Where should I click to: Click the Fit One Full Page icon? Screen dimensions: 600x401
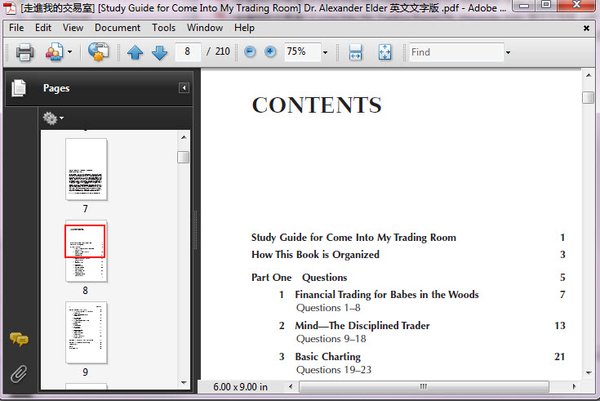385,52
